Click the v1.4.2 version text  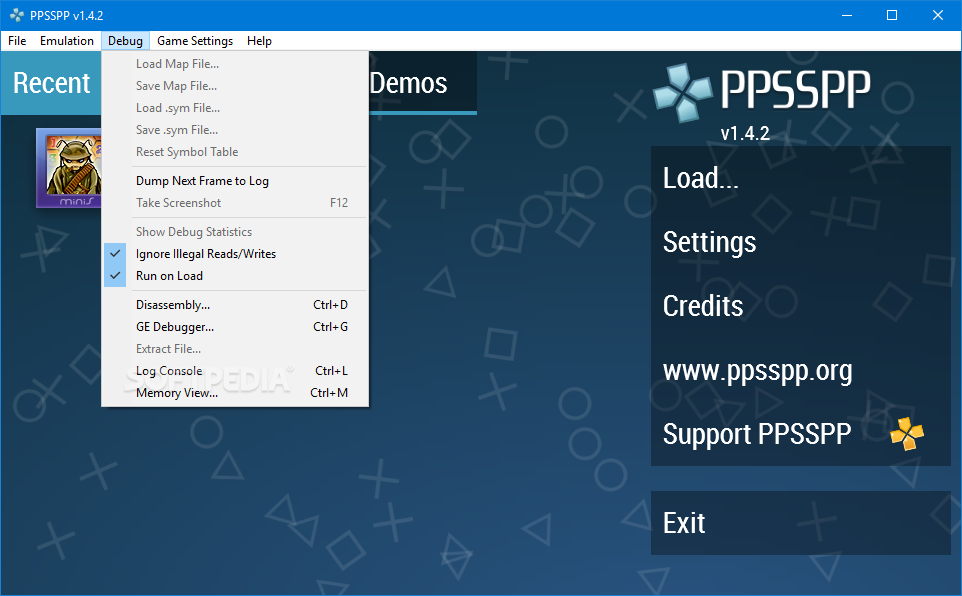(x=745, y=133)
